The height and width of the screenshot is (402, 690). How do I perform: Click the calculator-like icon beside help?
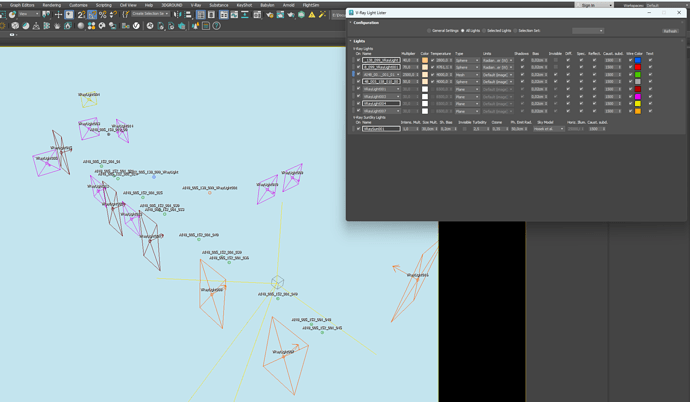[x=206, y=26]
